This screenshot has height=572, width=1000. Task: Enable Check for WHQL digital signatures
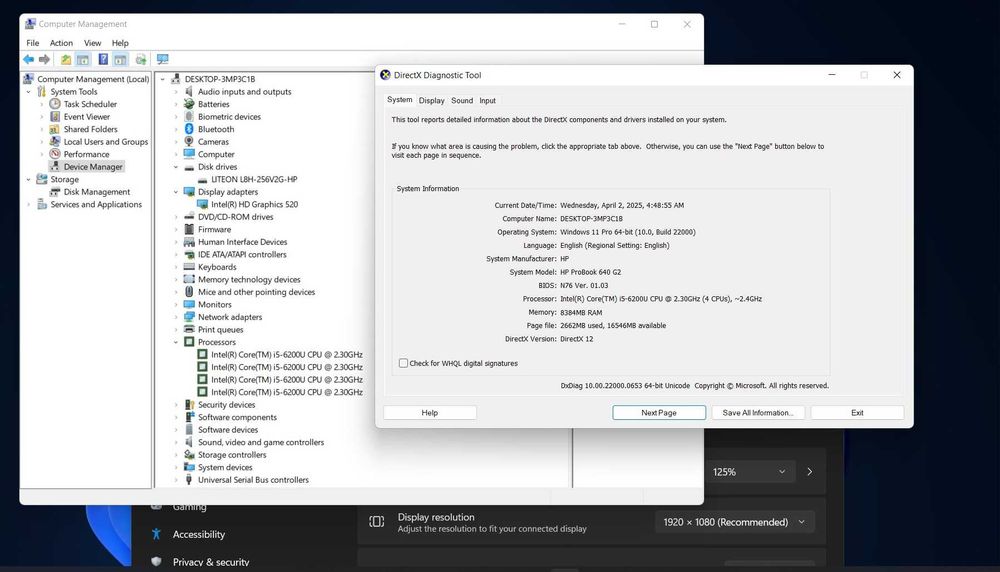tap(403, 363)
